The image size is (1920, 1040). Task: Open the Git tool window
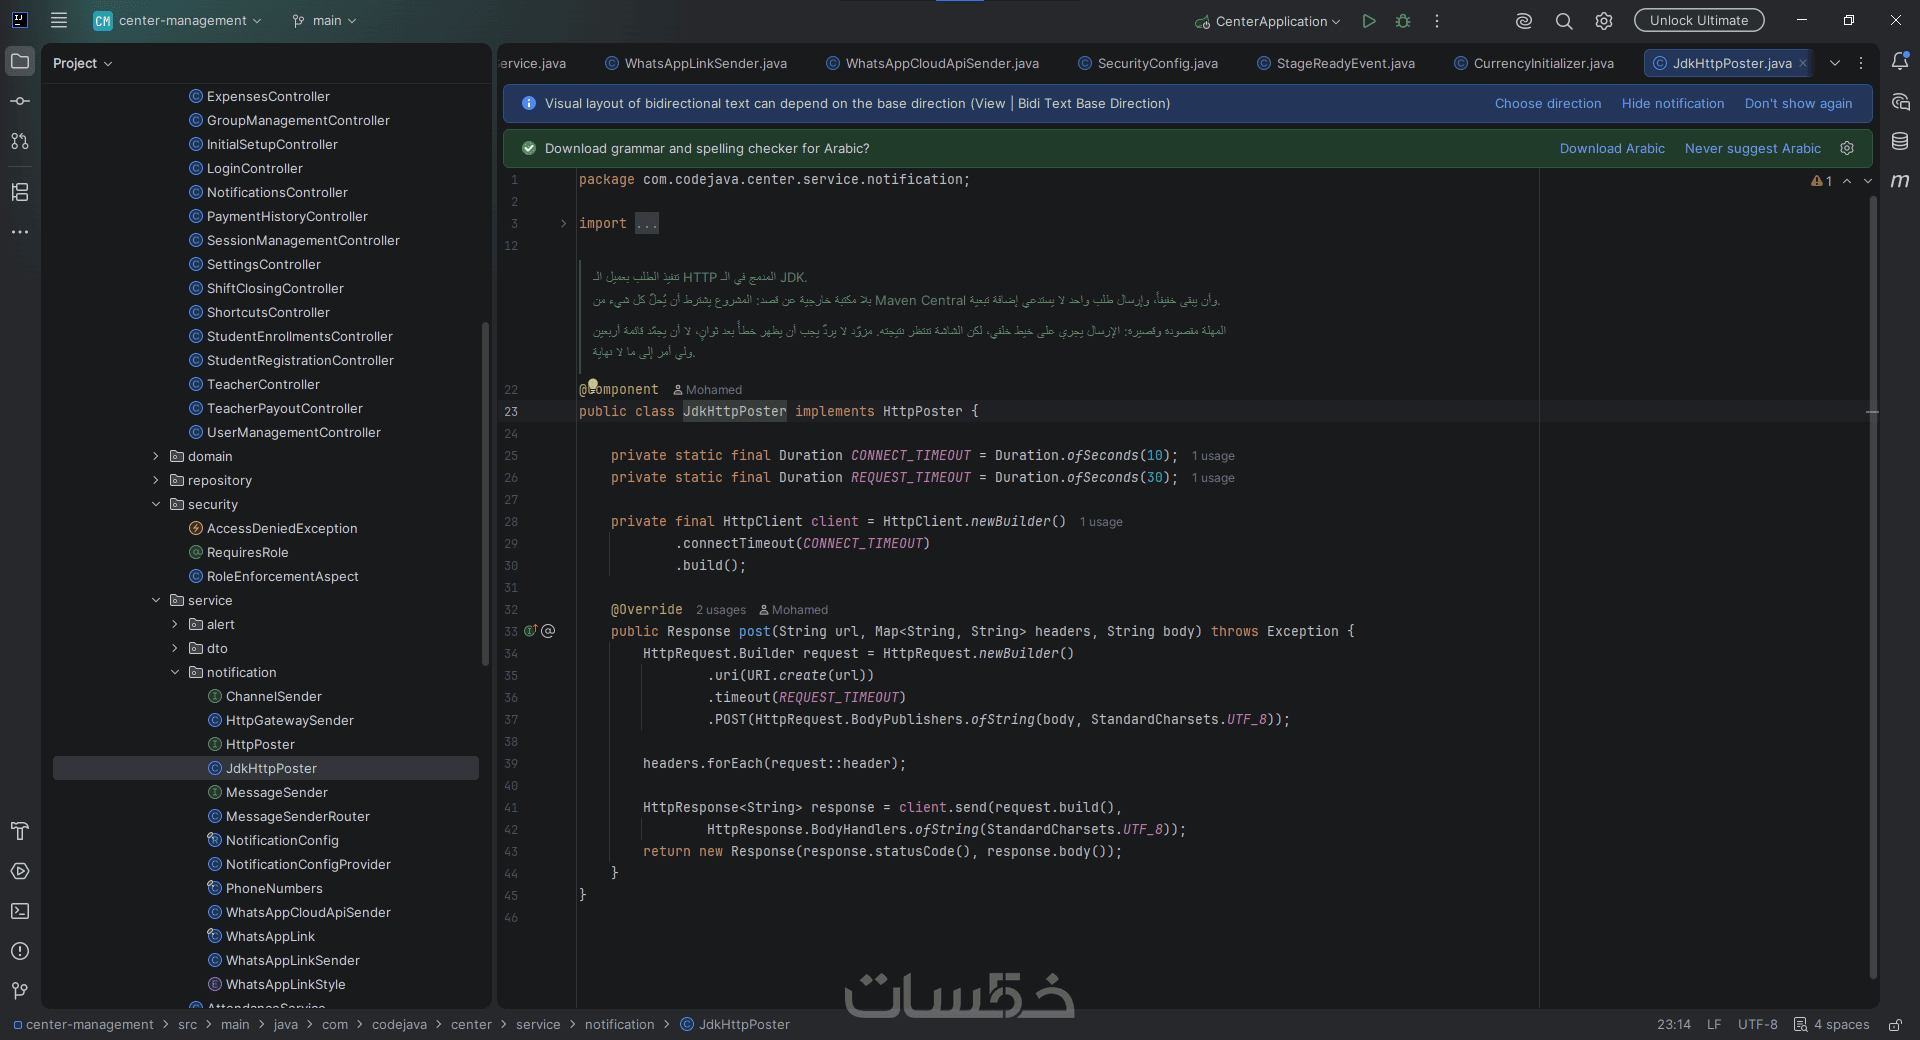(x=20, y=991)
